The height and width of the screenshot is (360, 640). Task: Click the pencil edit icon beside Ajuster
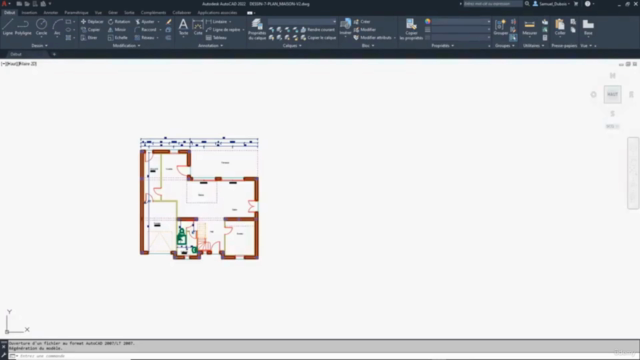(169, 22)
